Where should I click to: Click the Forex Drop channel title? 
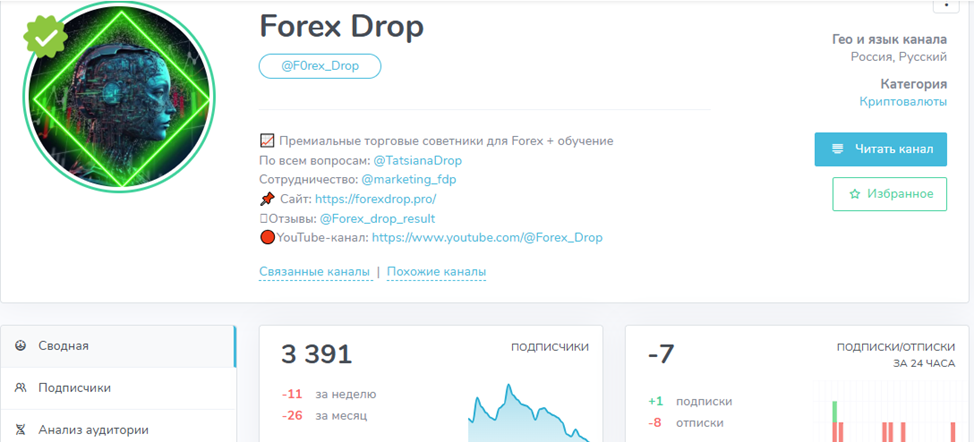coord(342,26)
